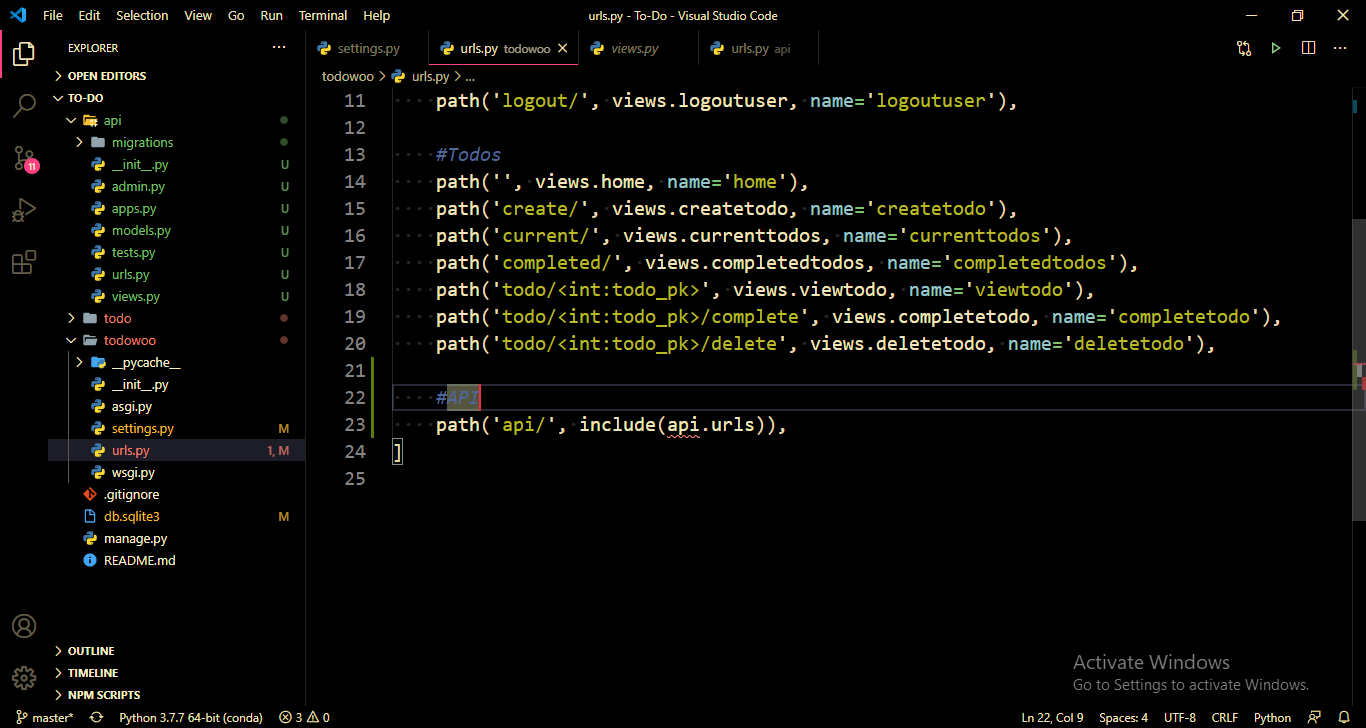Close the urls.py todowoo tab
This screenshot has width=1366, height=728.
(563, 48)
